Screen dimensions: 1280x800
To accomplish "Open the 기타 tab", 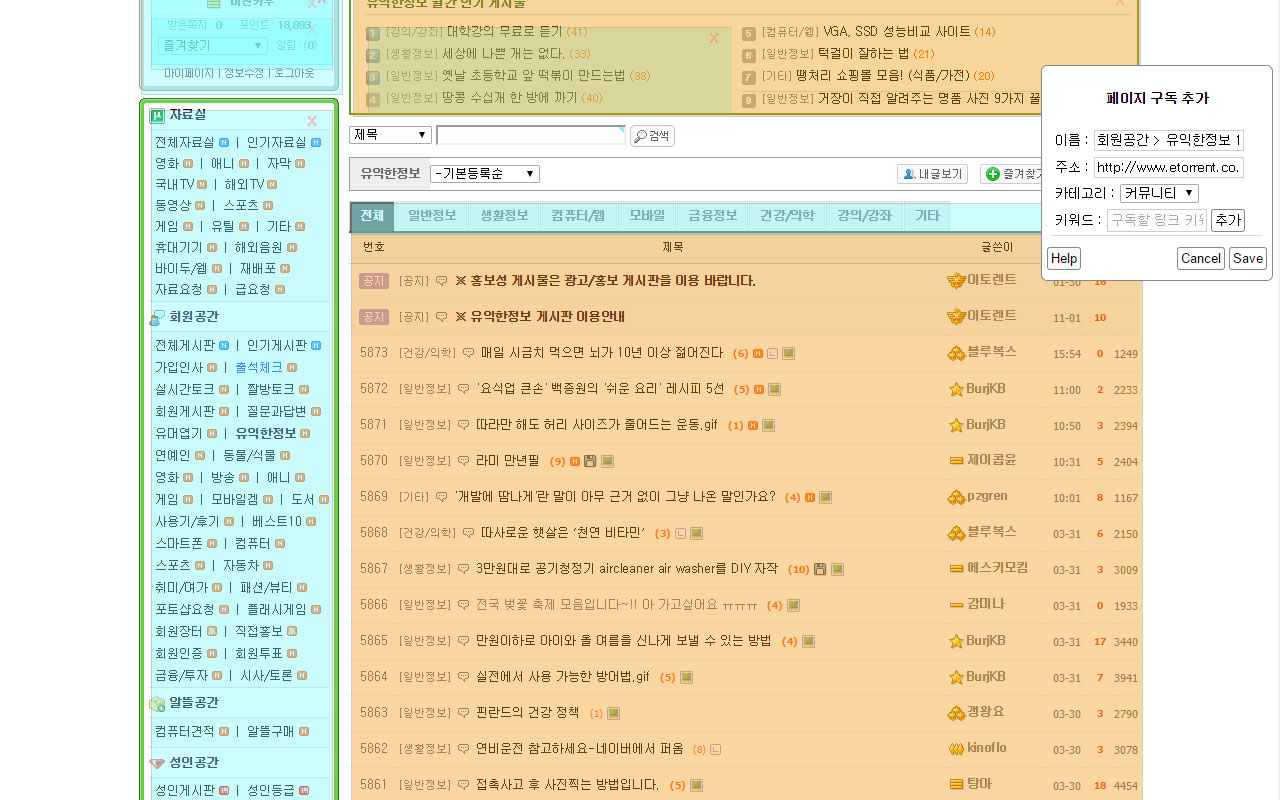I will click(927, 216).
